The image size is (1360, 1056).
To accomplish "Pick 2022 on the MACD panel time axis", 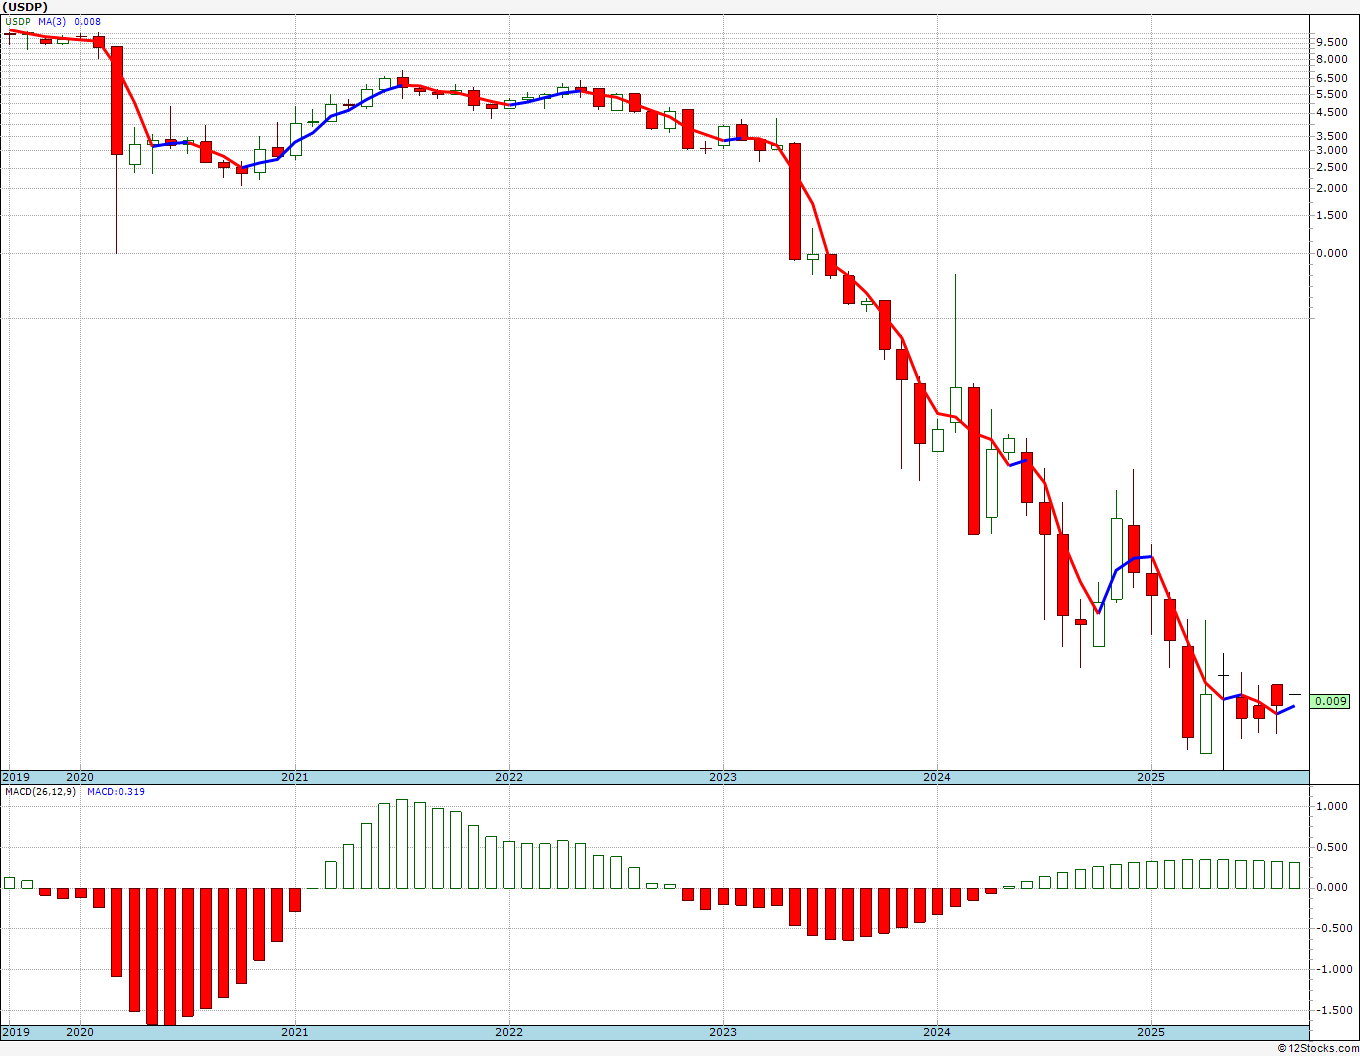I will (508, 1032).
